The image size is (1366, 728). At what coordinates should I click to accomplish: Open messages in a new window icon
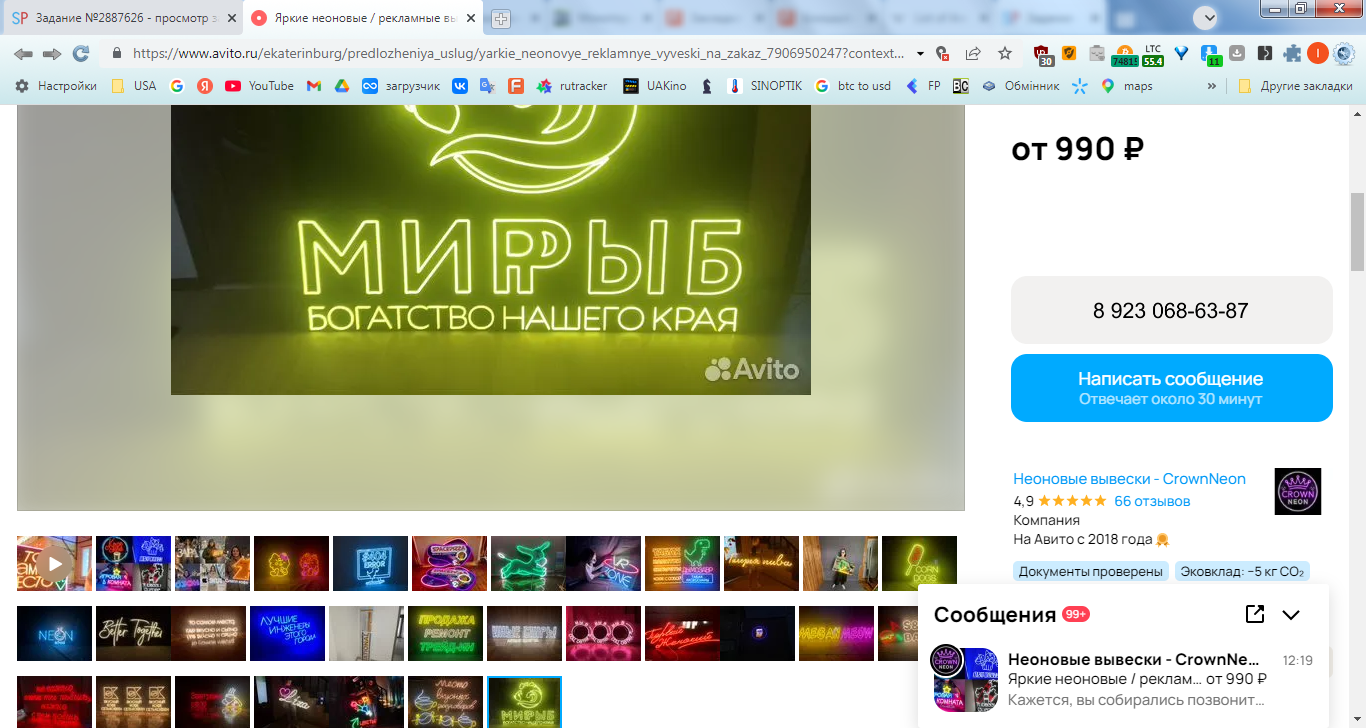click(1255, 614)
